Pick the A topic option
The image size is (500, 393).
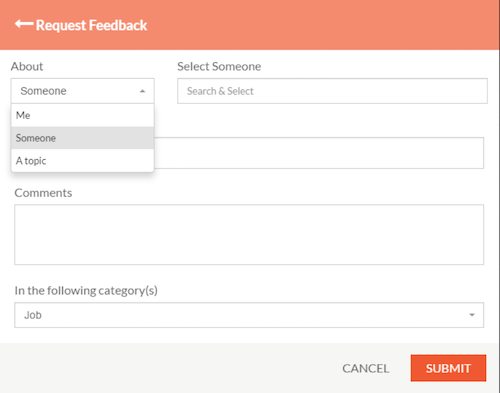(x=82, y=161)
